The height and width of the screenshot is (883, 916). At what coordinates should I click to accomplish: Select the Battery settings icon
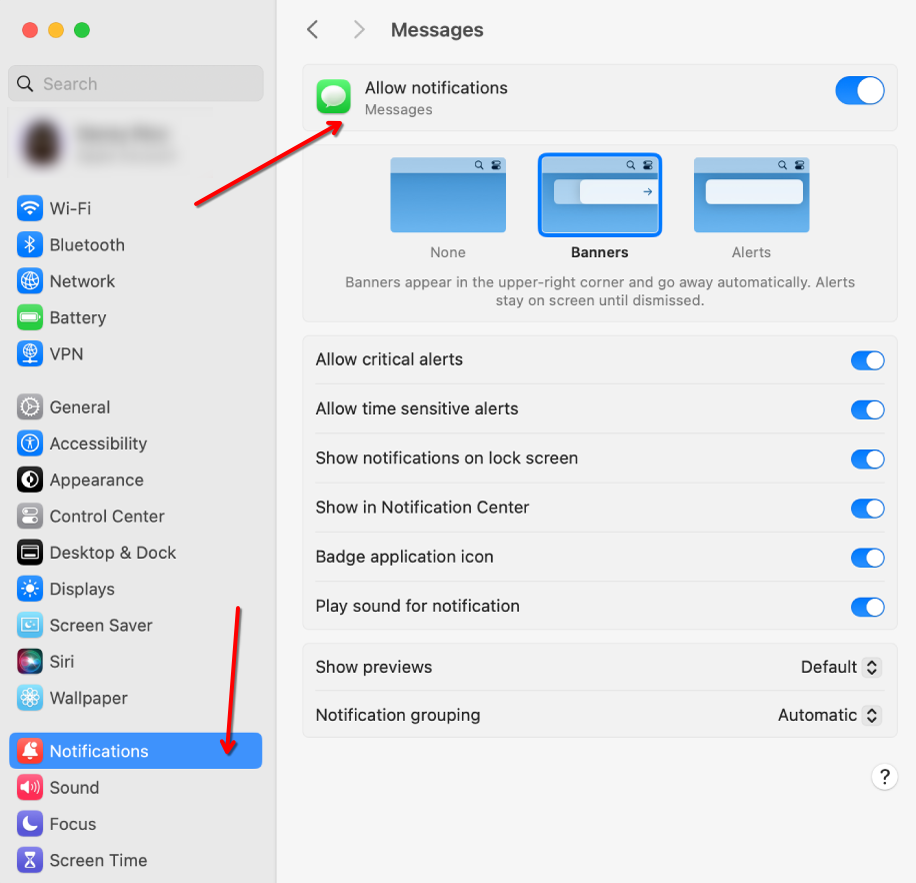[x=28, y=317]
